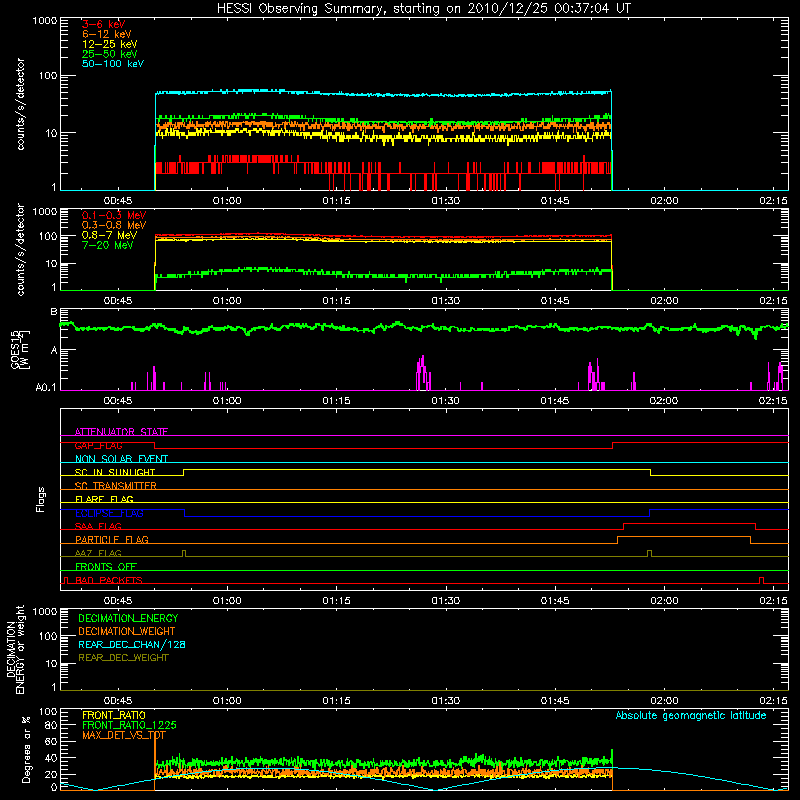Select the ECLIPSE_FLAG label

(x=109, y=513)
